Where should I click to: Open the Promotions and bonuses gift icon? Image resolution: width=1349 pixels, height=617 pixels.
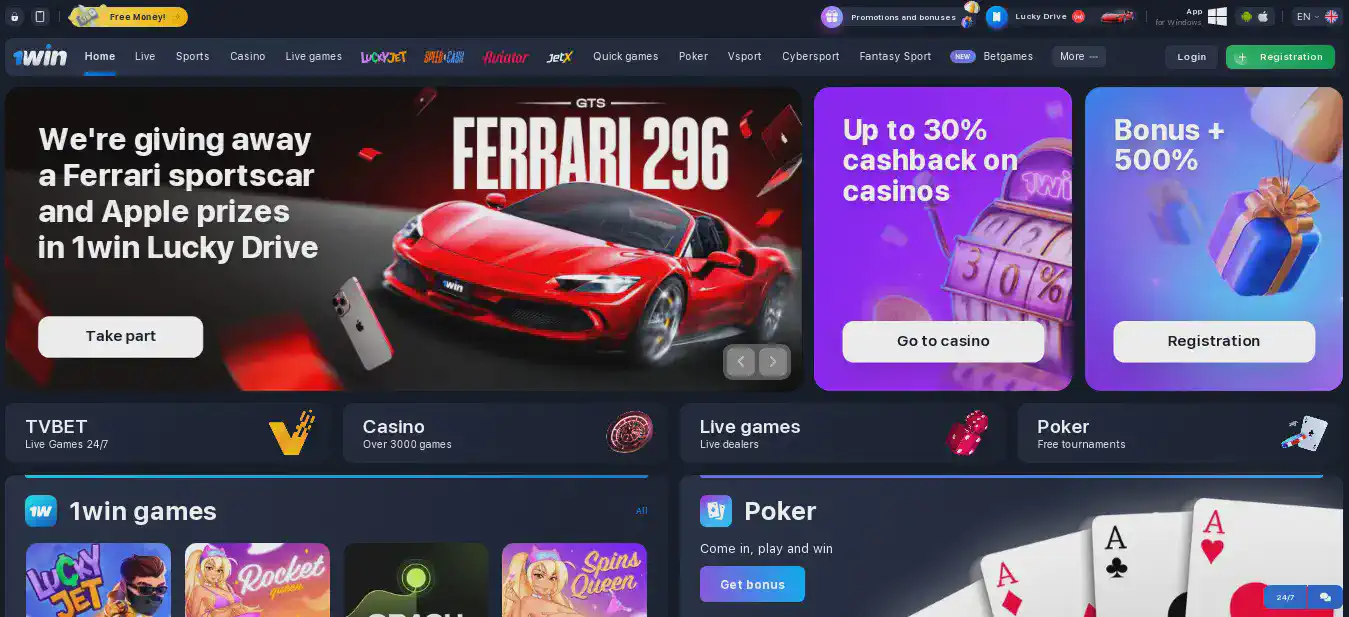point(832,17)
